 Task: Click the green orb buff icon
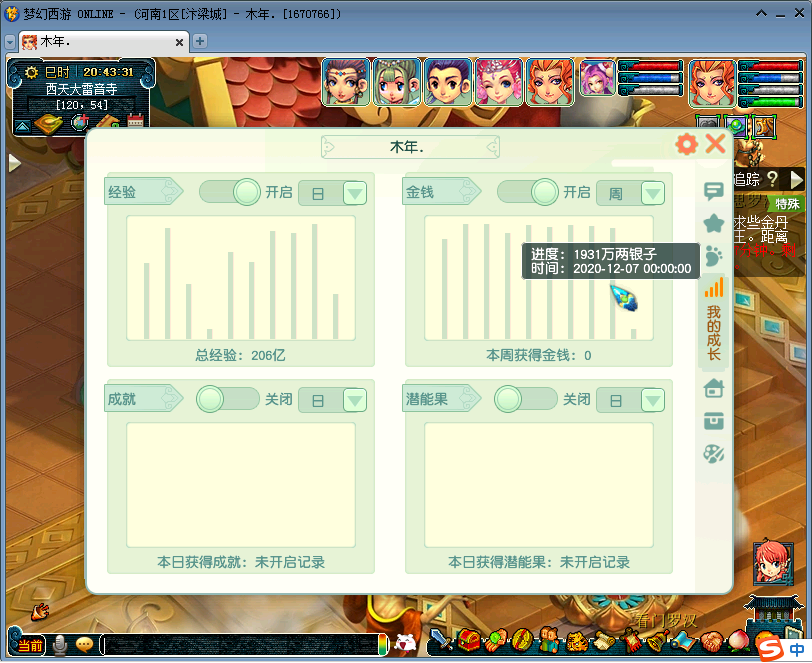tap(736, 126)
